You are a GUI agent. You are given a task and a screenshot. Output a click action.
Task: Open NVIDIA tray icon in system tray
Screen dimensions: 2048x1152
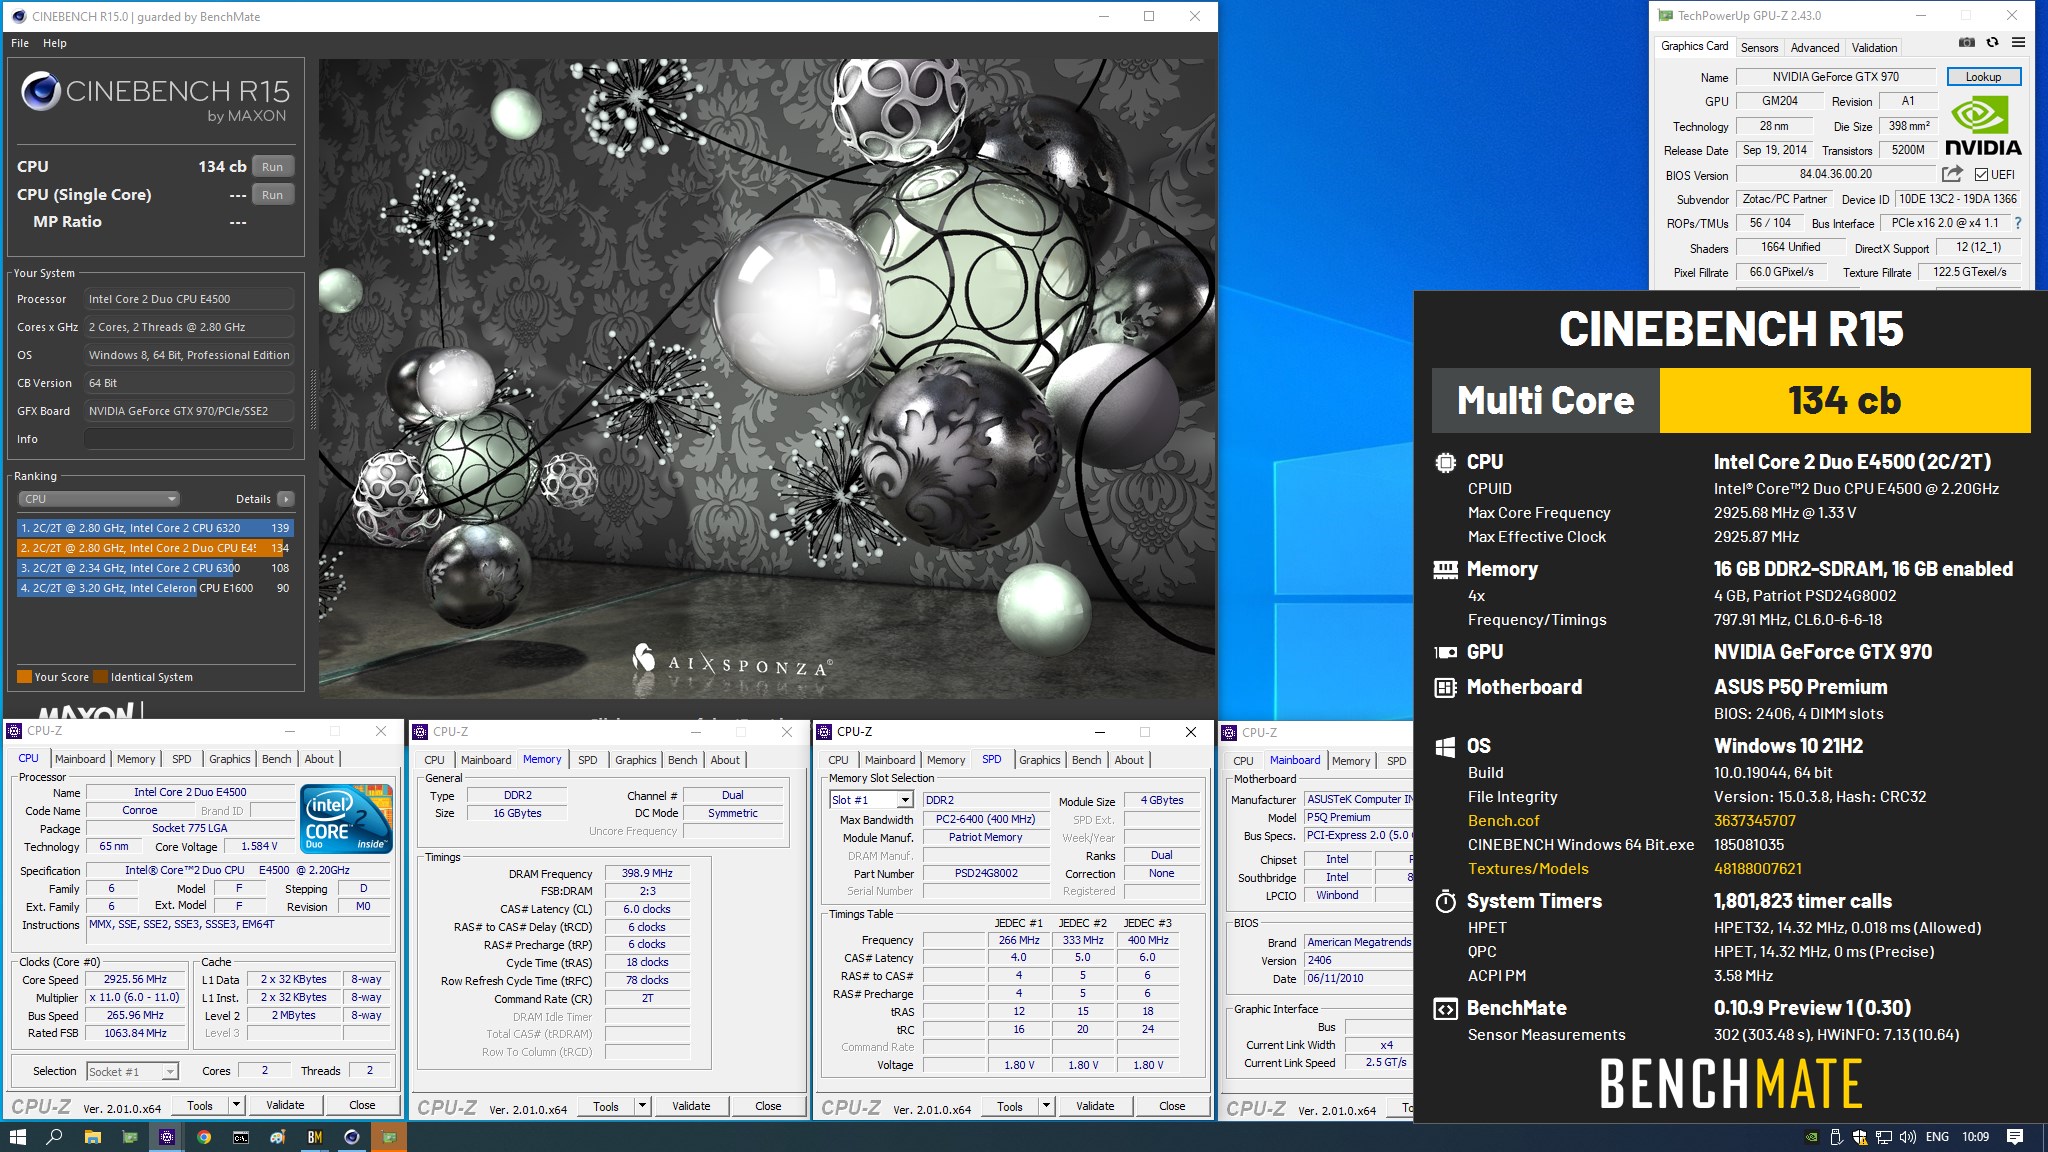coord(1811,1137)
